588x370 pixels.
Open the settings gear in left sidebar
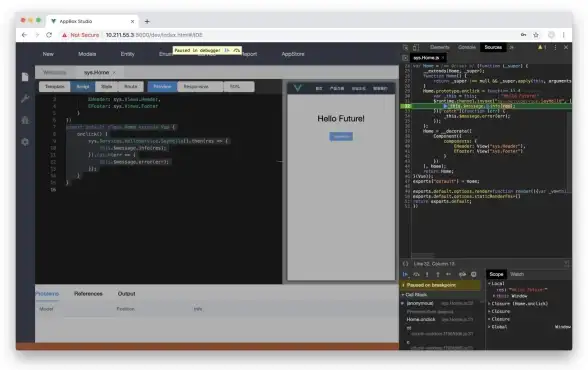tap(25, 142)
